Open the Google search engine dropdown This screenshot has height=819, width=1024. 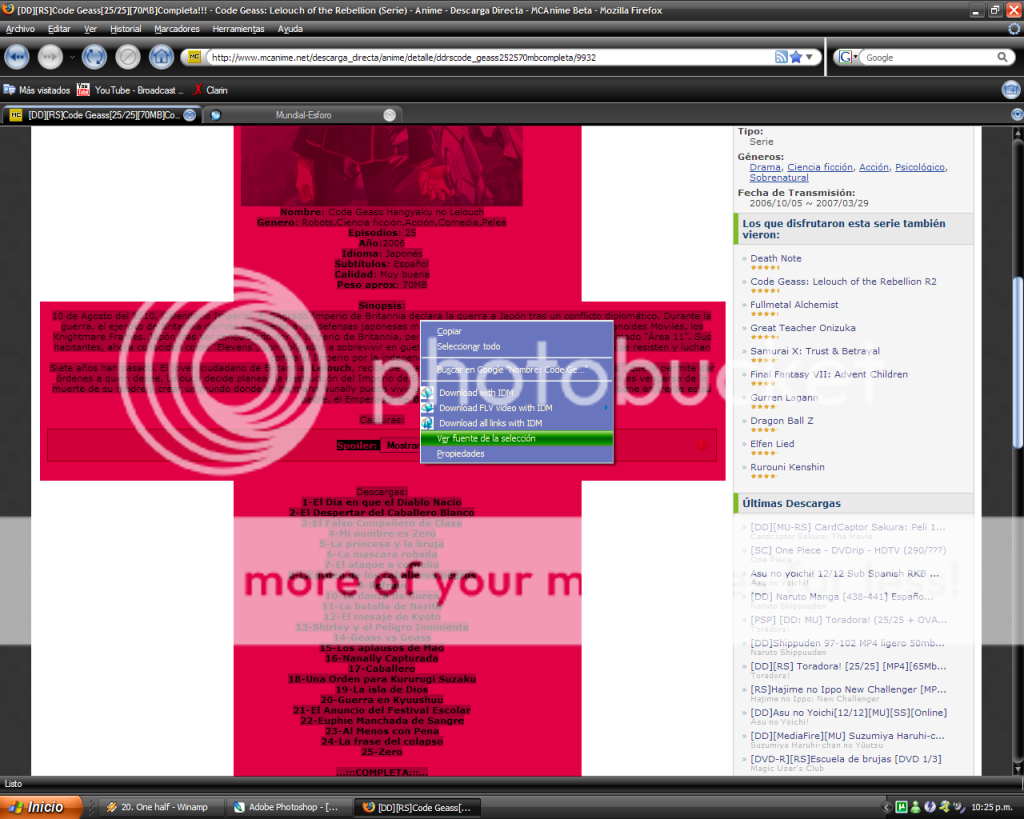tap(848, 57)
